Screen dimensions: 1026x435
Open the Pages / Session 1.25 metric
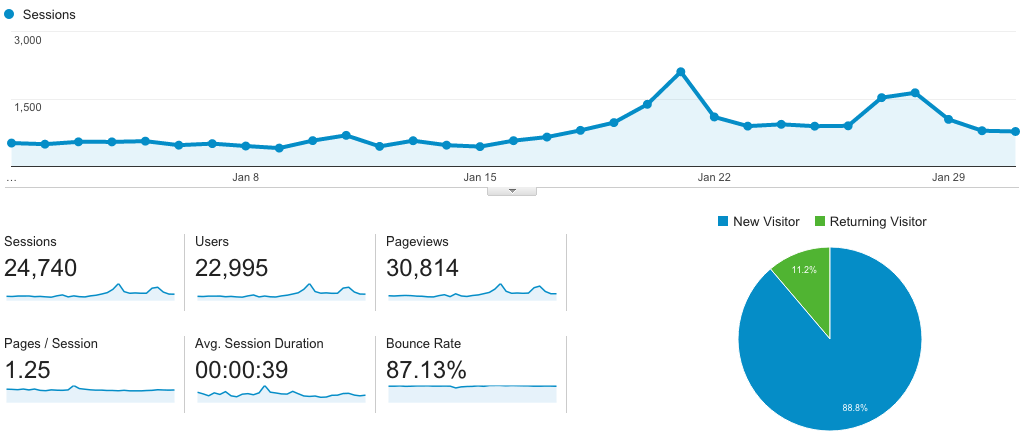coord(27,370)
